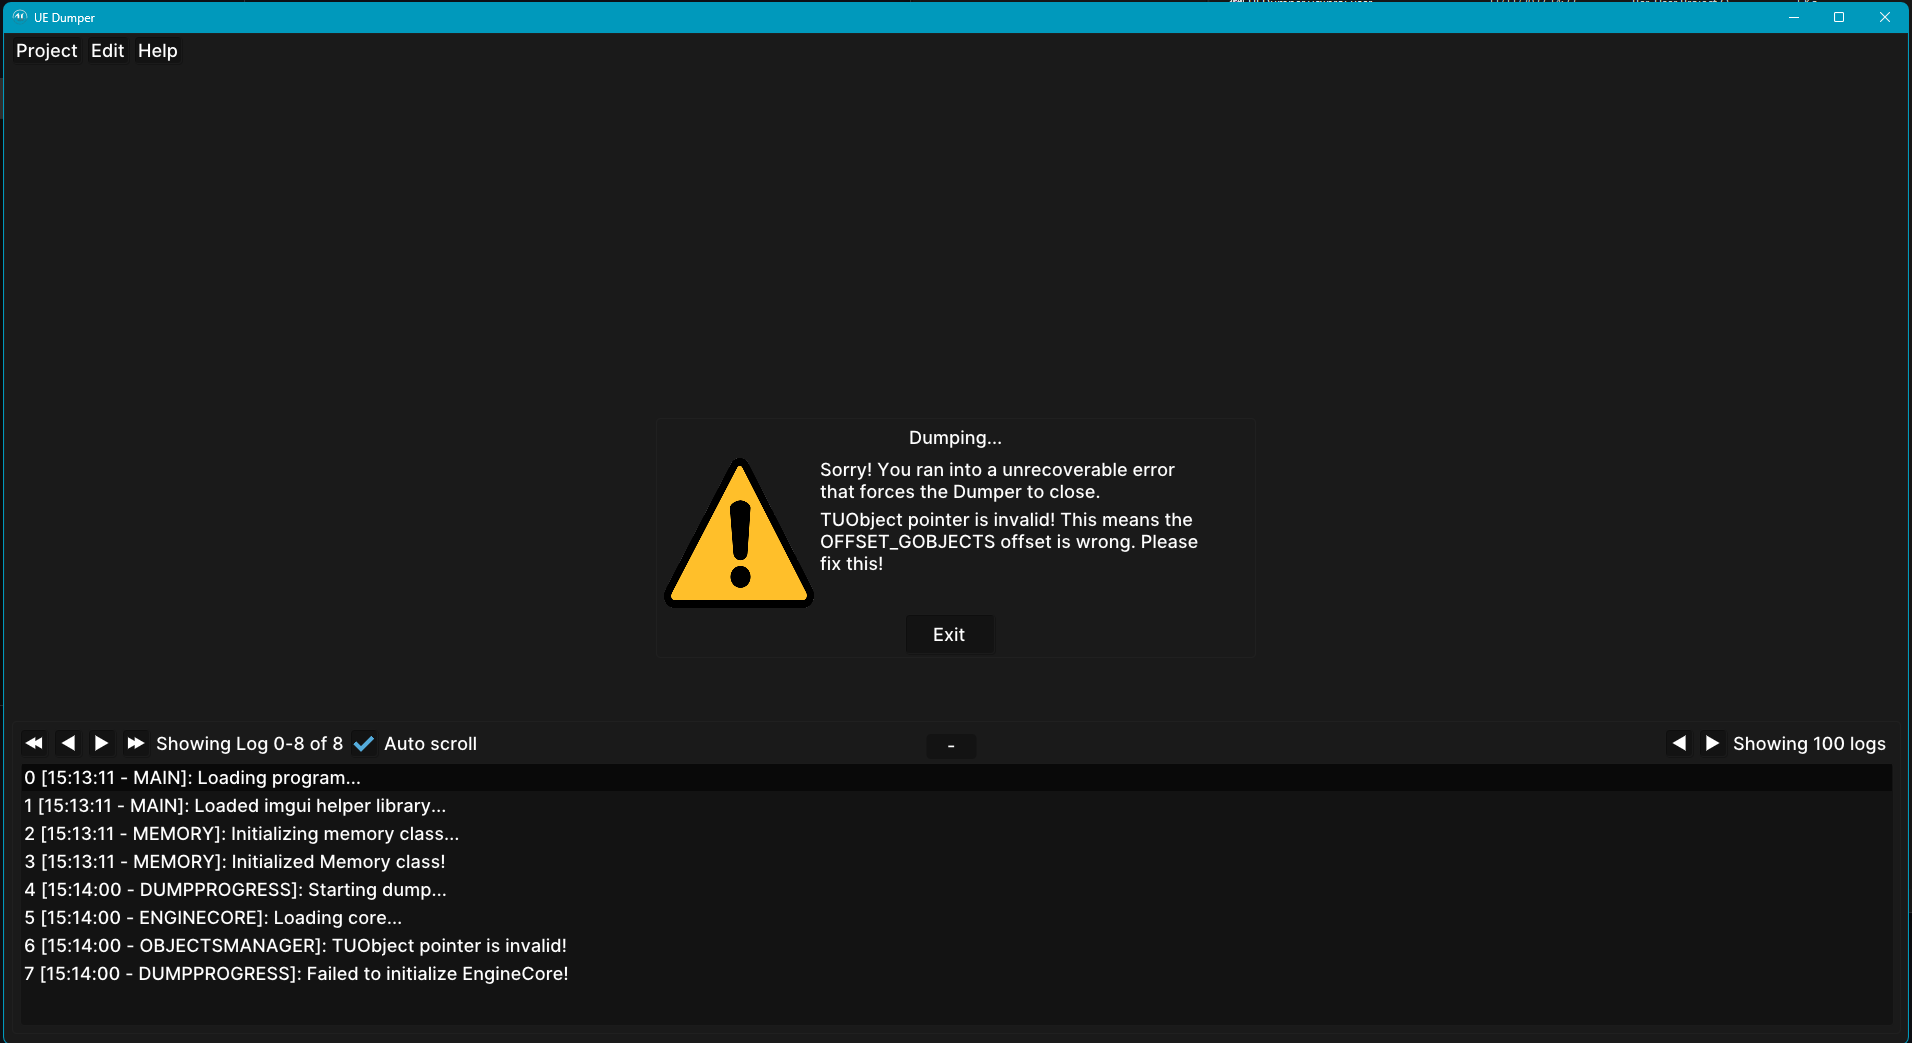Step back one log with previous arrow icon

(x=67, y=743)
